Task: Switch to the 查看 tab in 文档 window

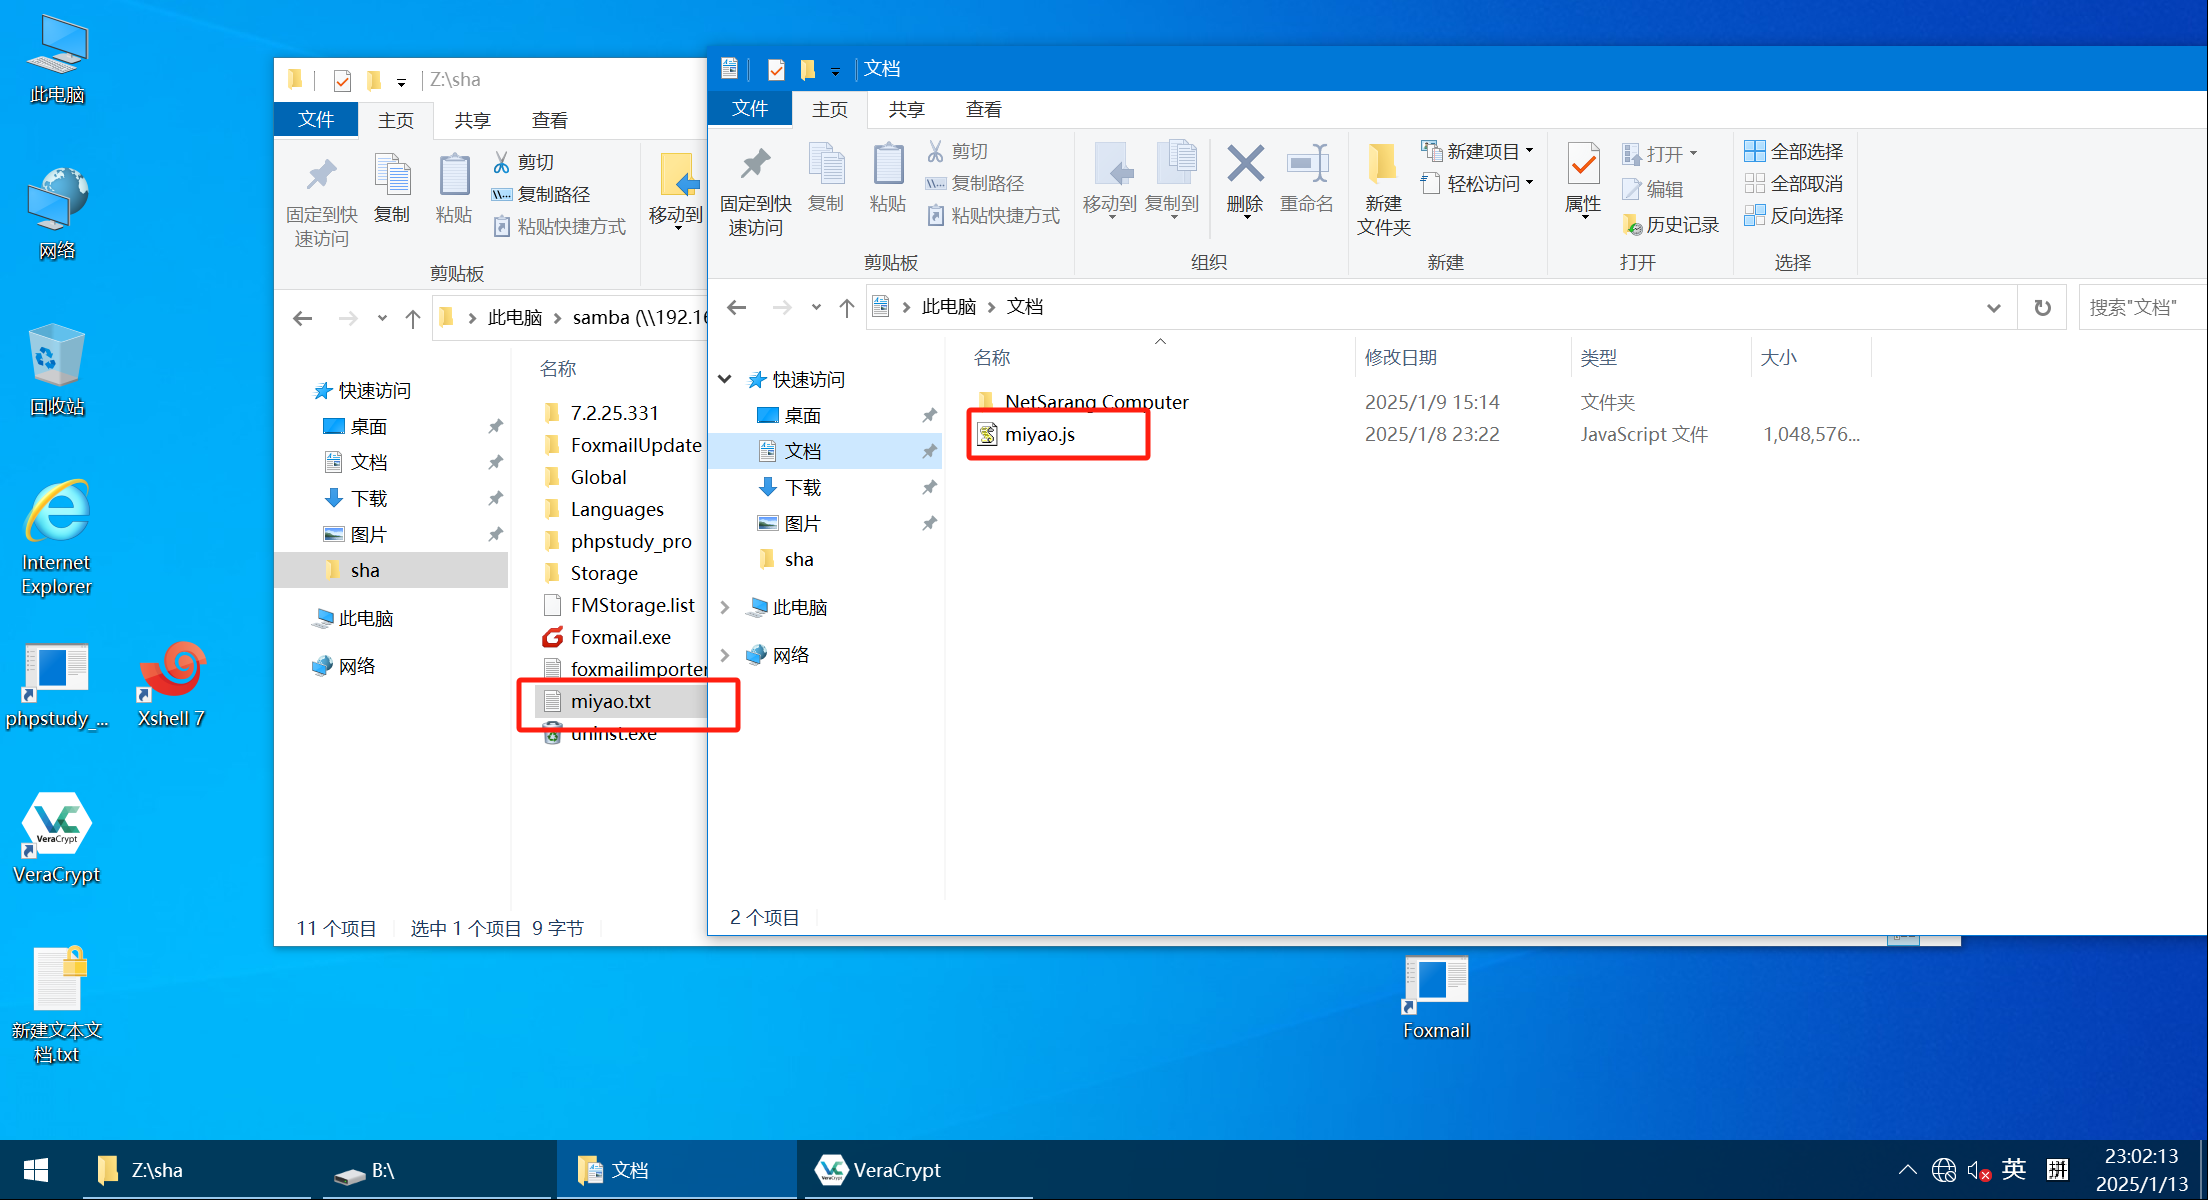Action: coord(983,109)
